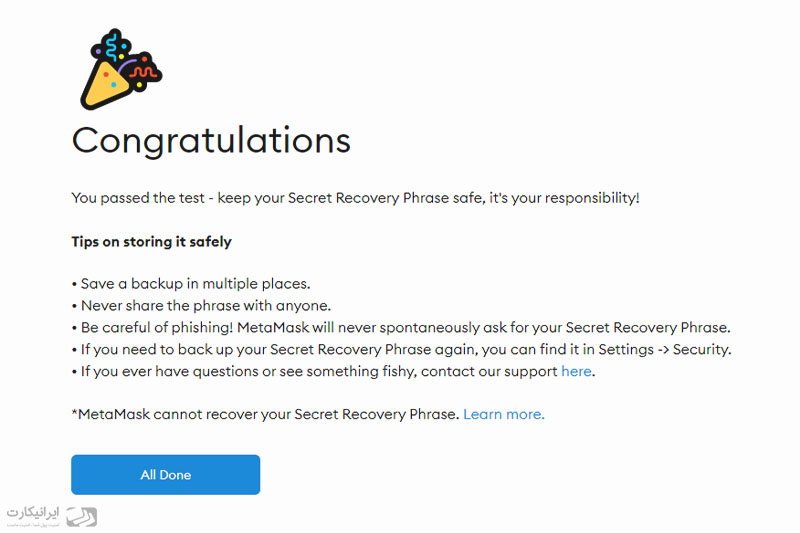The width and height of the screenshot is (800, 533).
Task: Click the All Done button
Action: 165,475
